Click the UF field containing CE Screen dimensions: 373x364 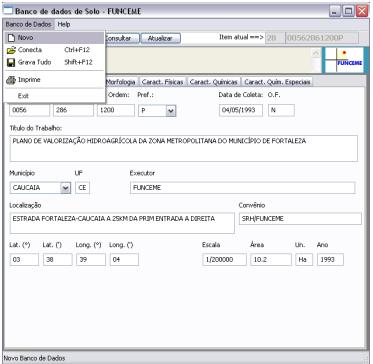82,188
